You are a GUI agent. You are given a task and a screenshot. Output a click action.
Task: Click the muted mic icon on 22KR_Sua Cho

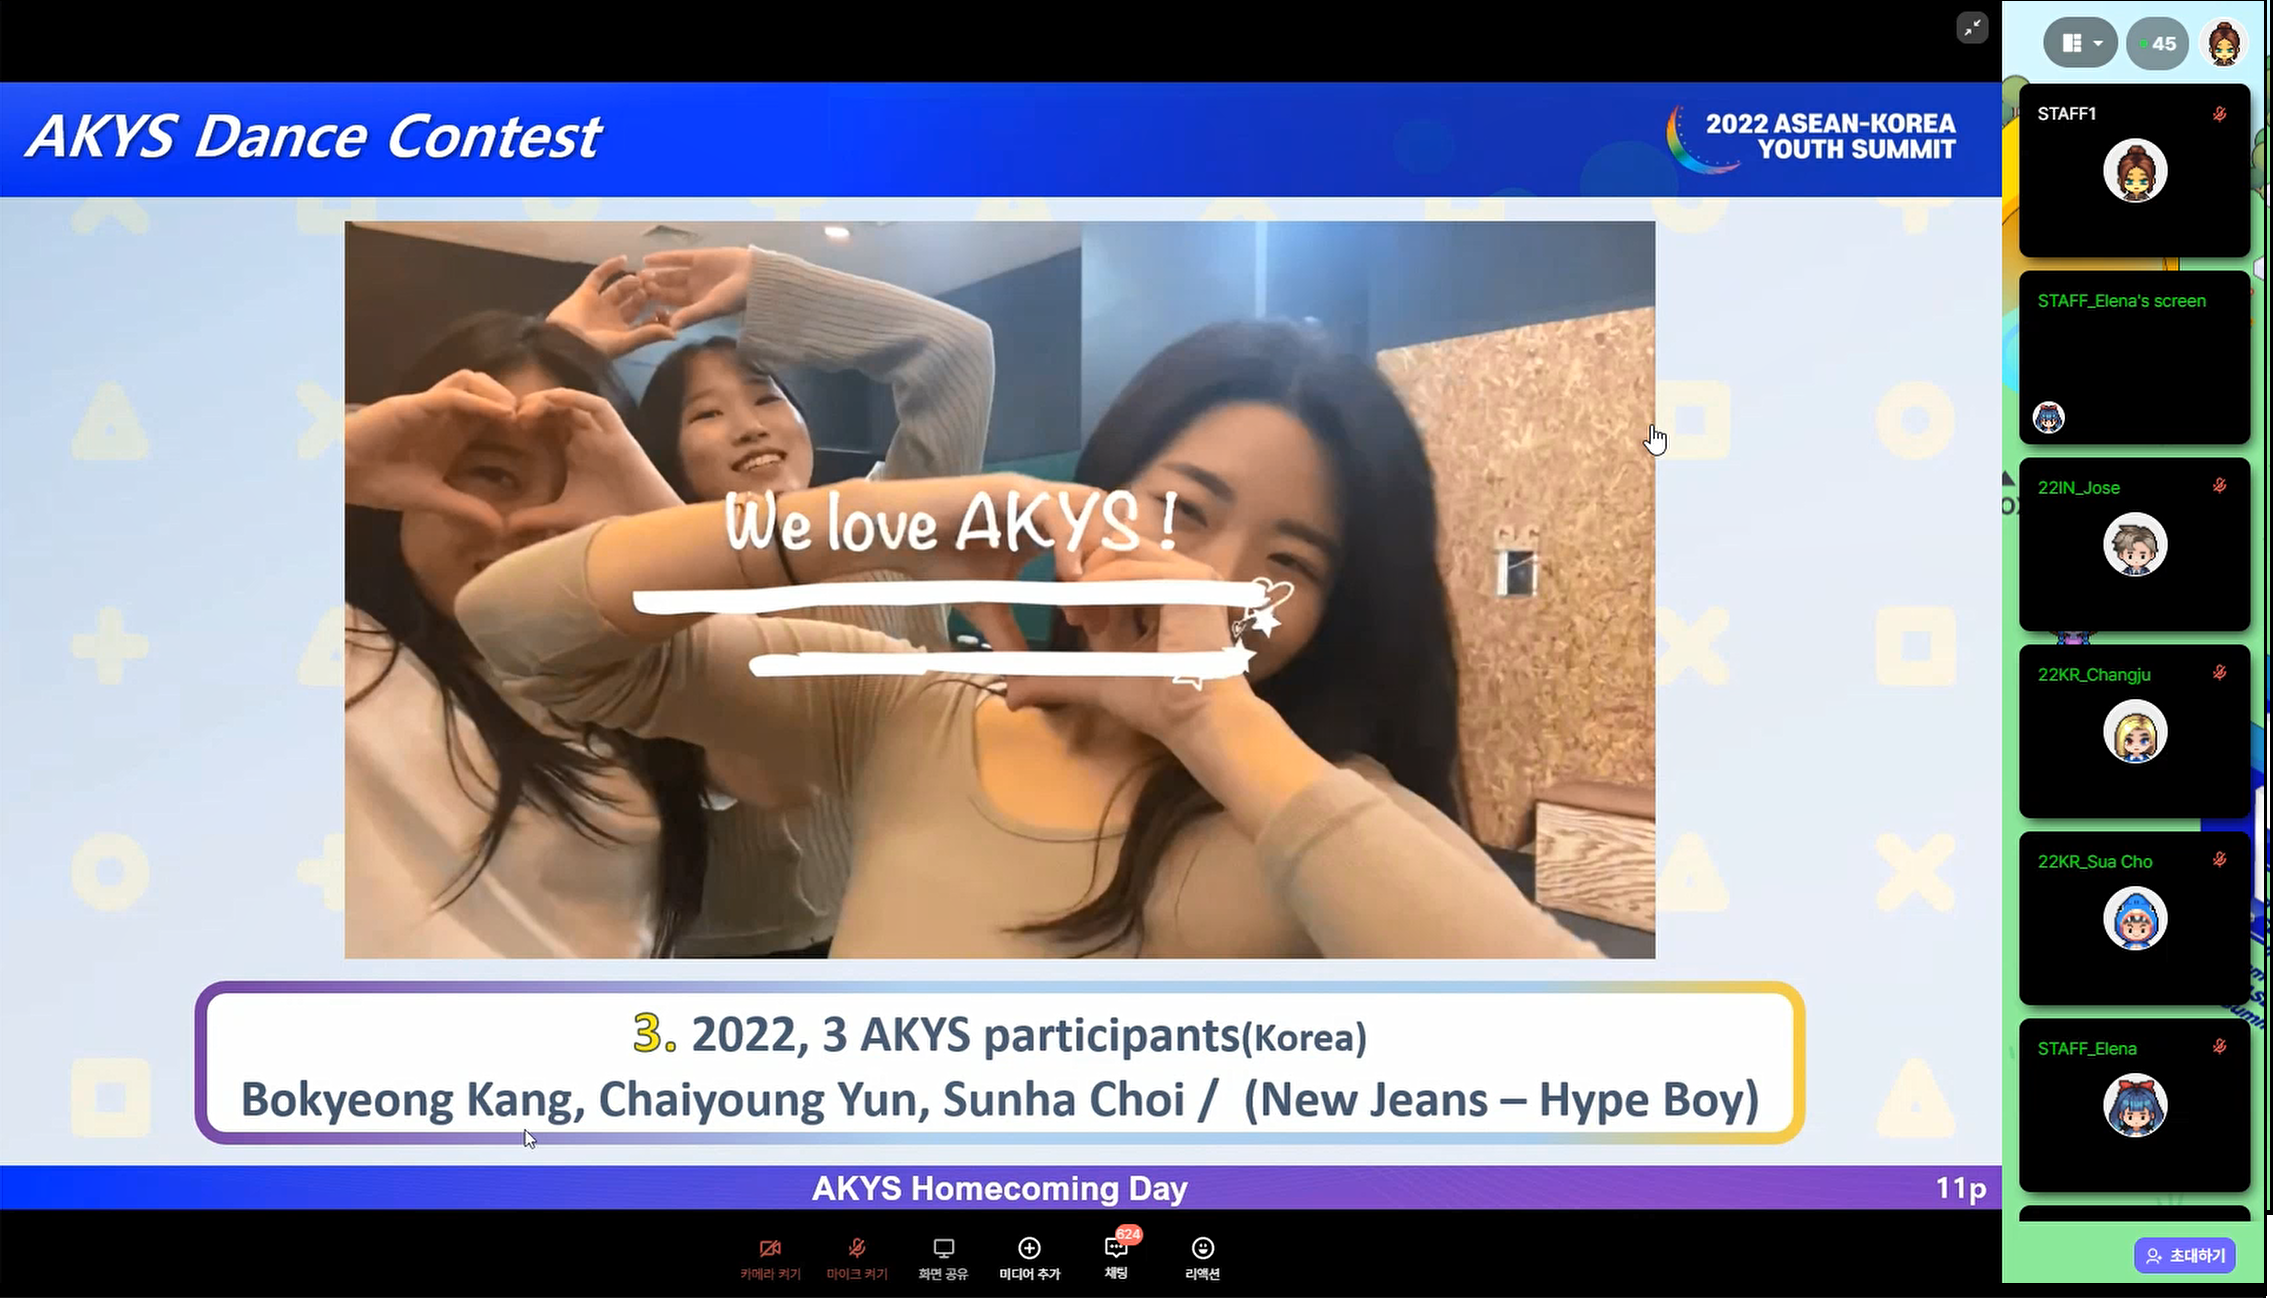tap(2219, 860)
